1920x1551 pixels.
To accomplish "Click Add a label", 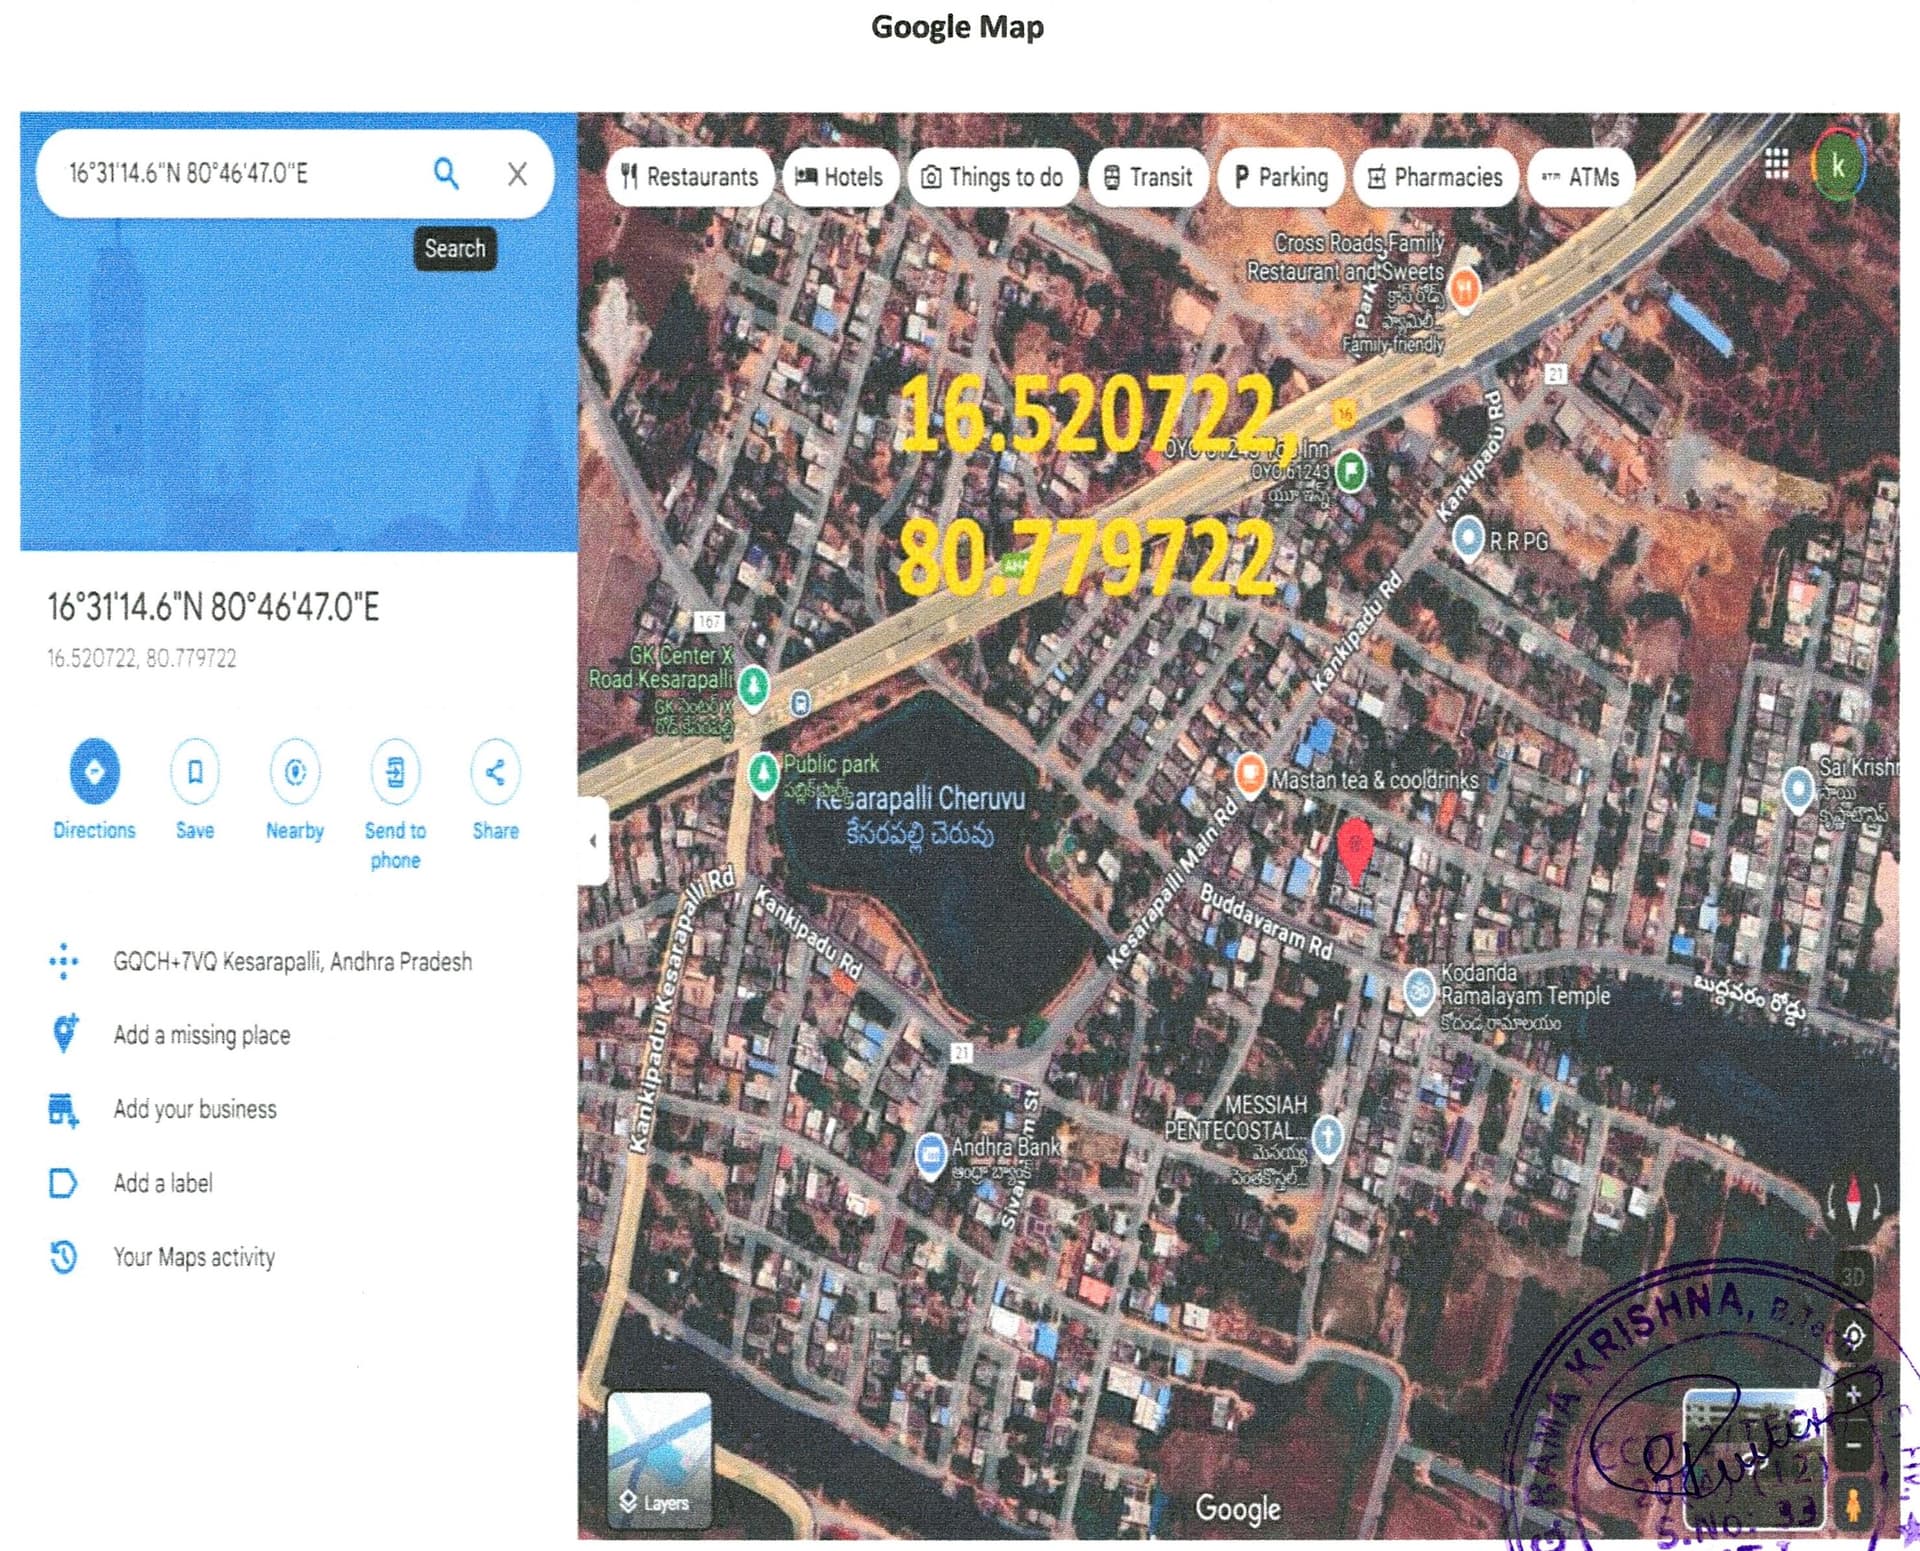I will click(x=163, y=1183).
